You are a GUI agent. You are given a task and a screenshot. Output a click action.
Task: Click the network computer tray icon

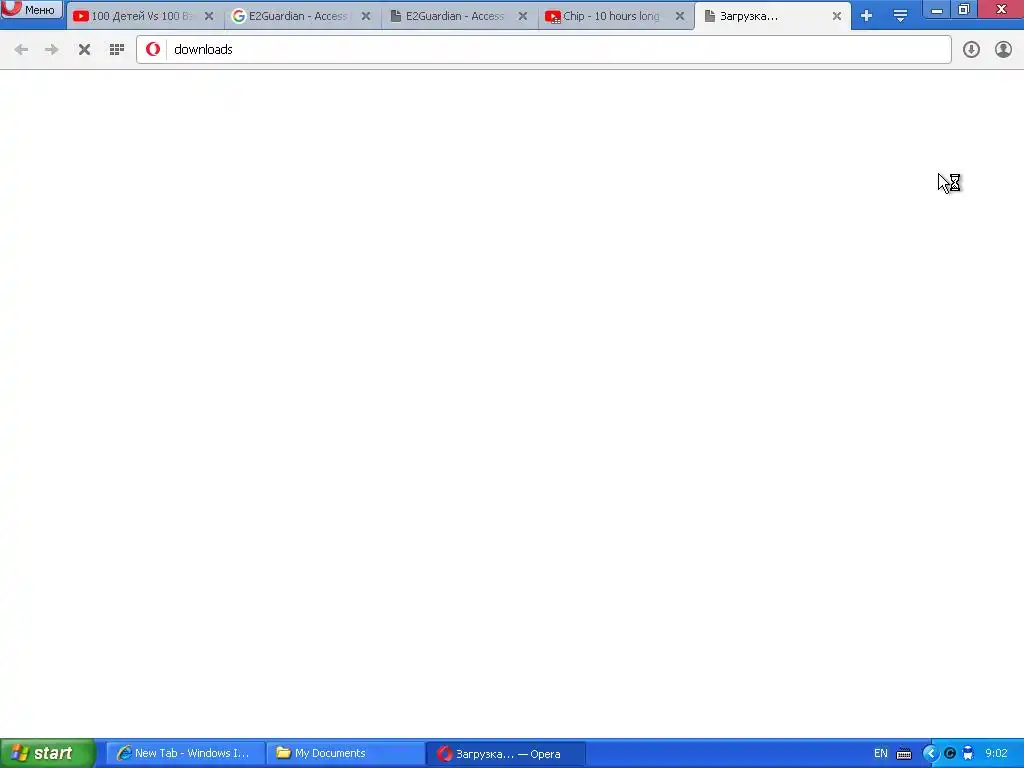[x=968, y=754]
